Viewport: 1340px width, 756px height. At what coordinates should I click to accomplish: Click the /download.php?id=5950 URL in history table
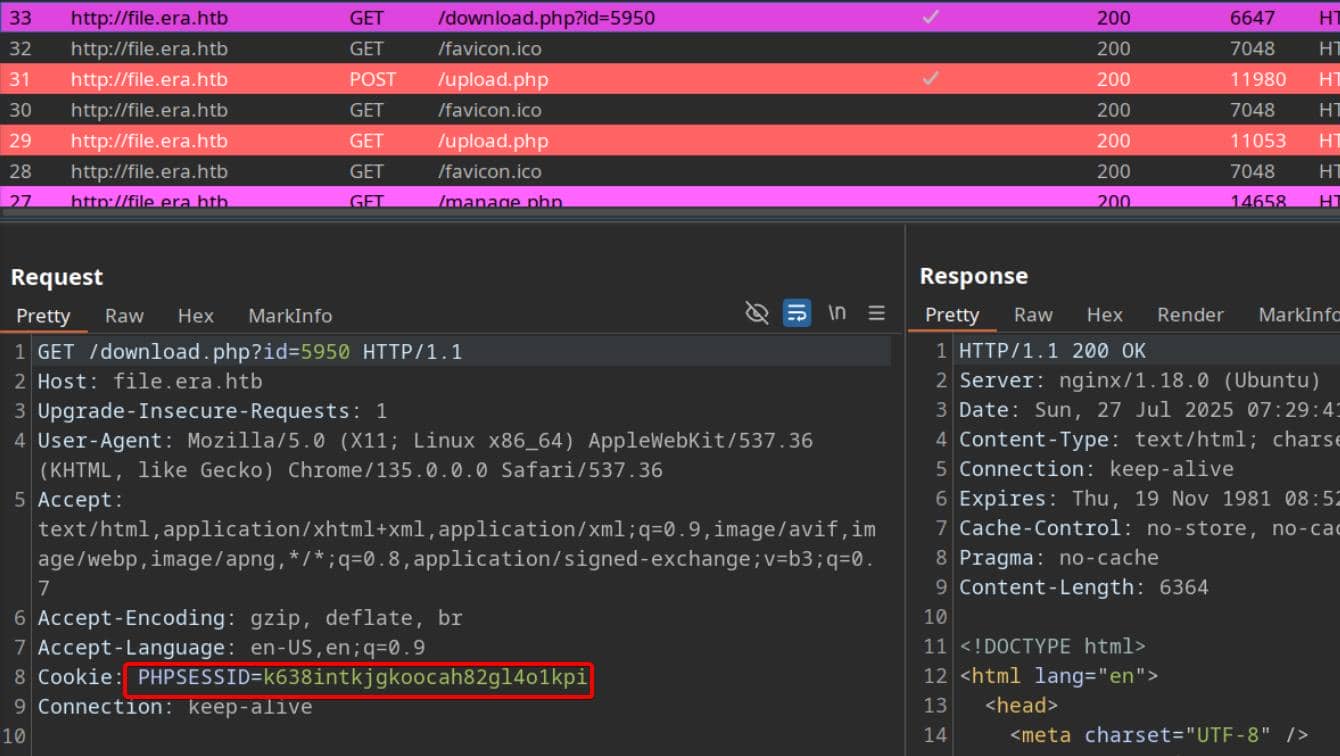click(546, 18)
